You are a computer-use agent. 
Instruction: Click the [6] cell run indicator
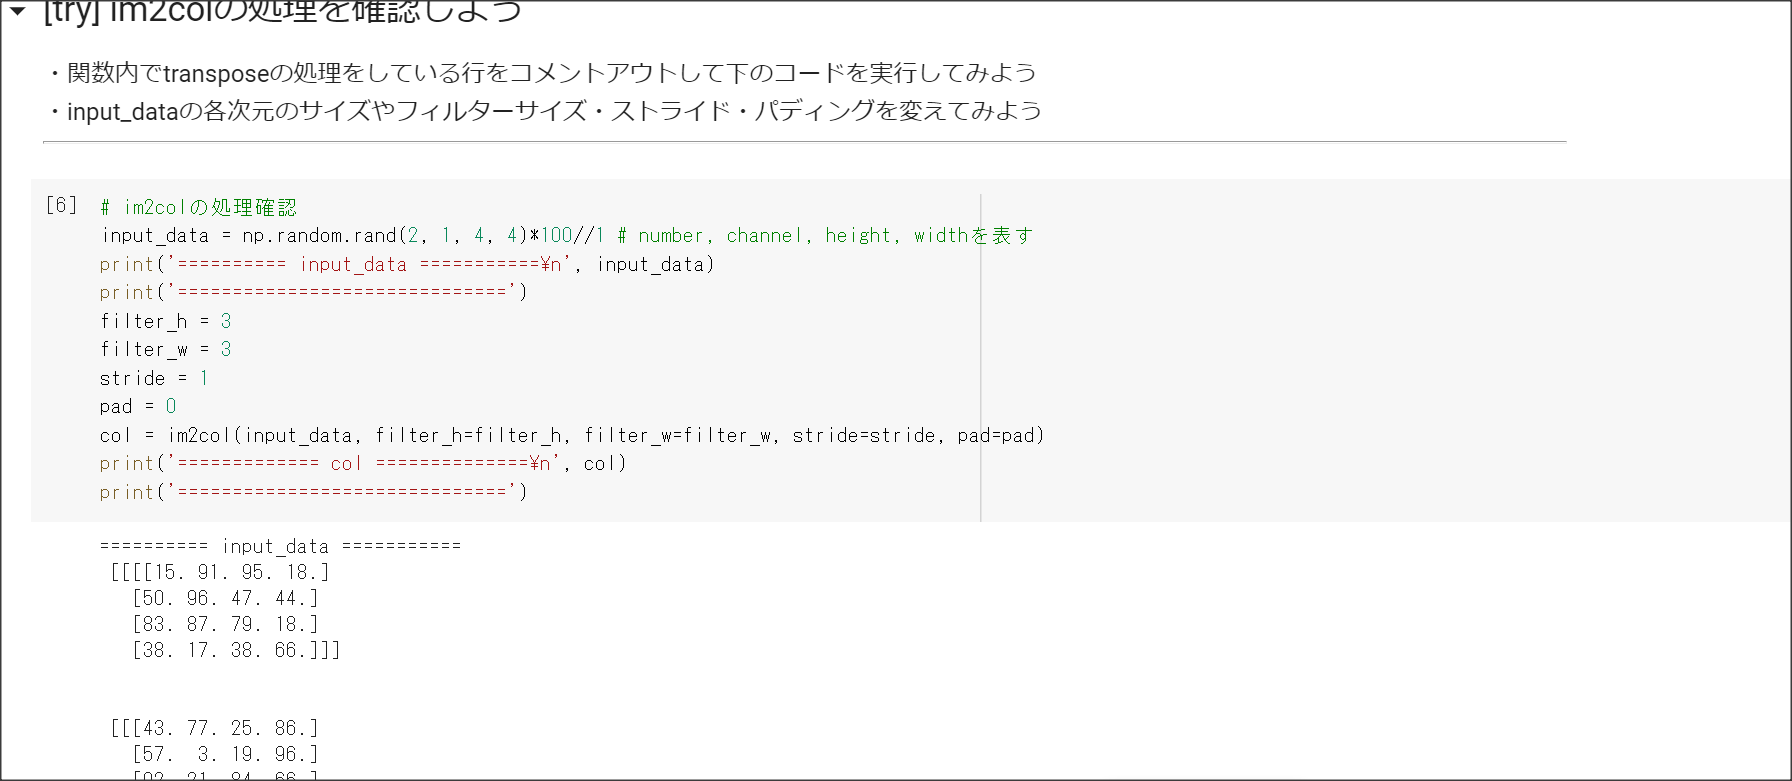[x=61, y=205]
